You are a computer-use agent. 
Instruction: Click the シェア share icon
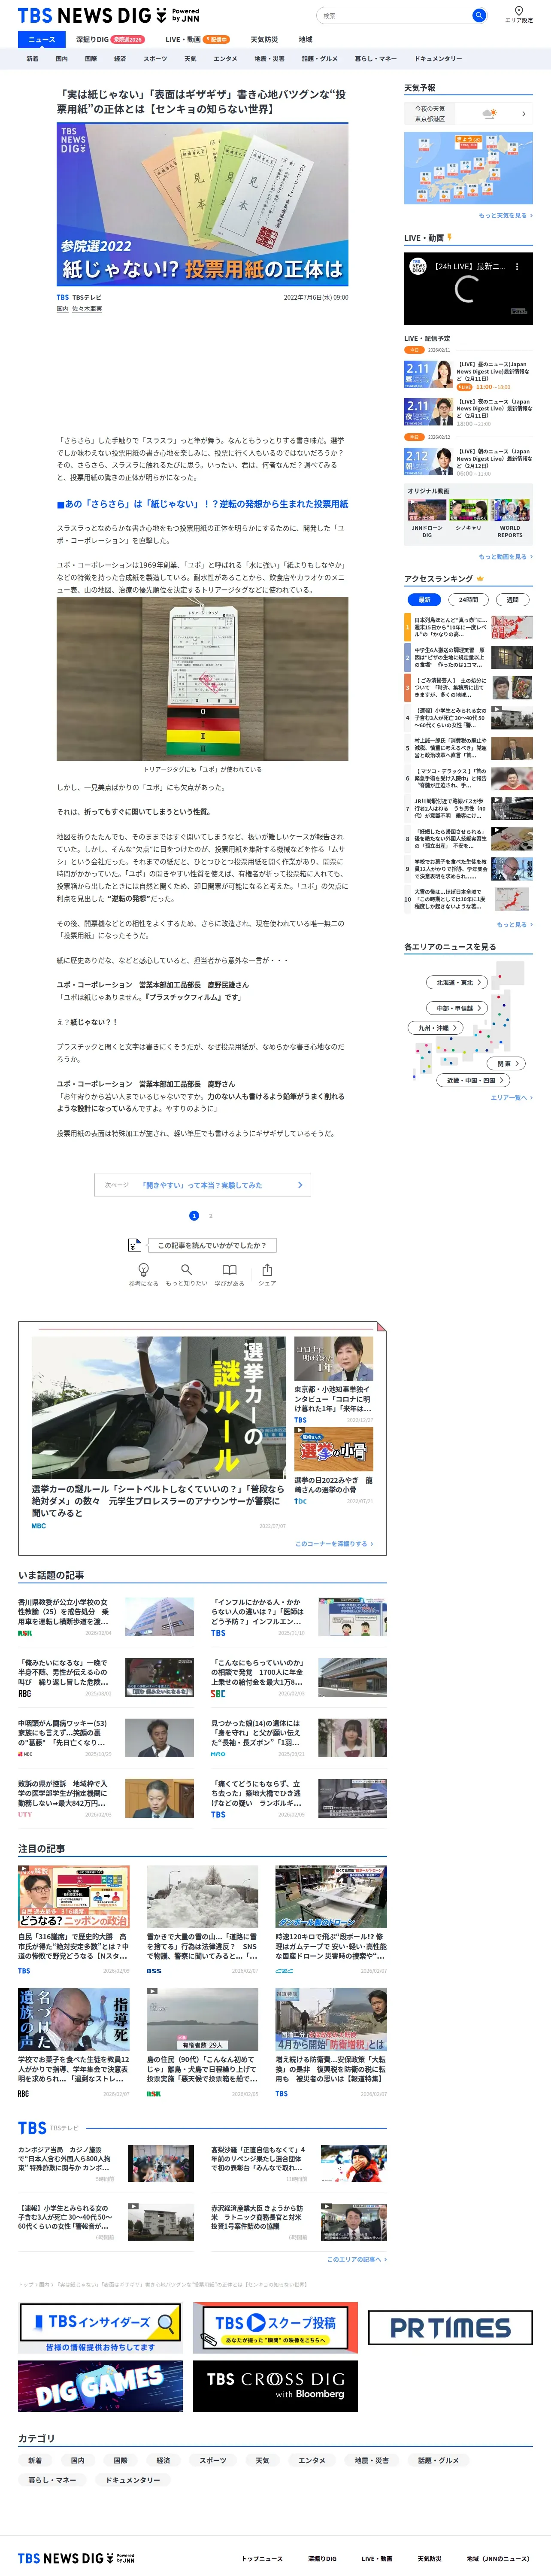pyautogui.click(x=267, y=1270)
